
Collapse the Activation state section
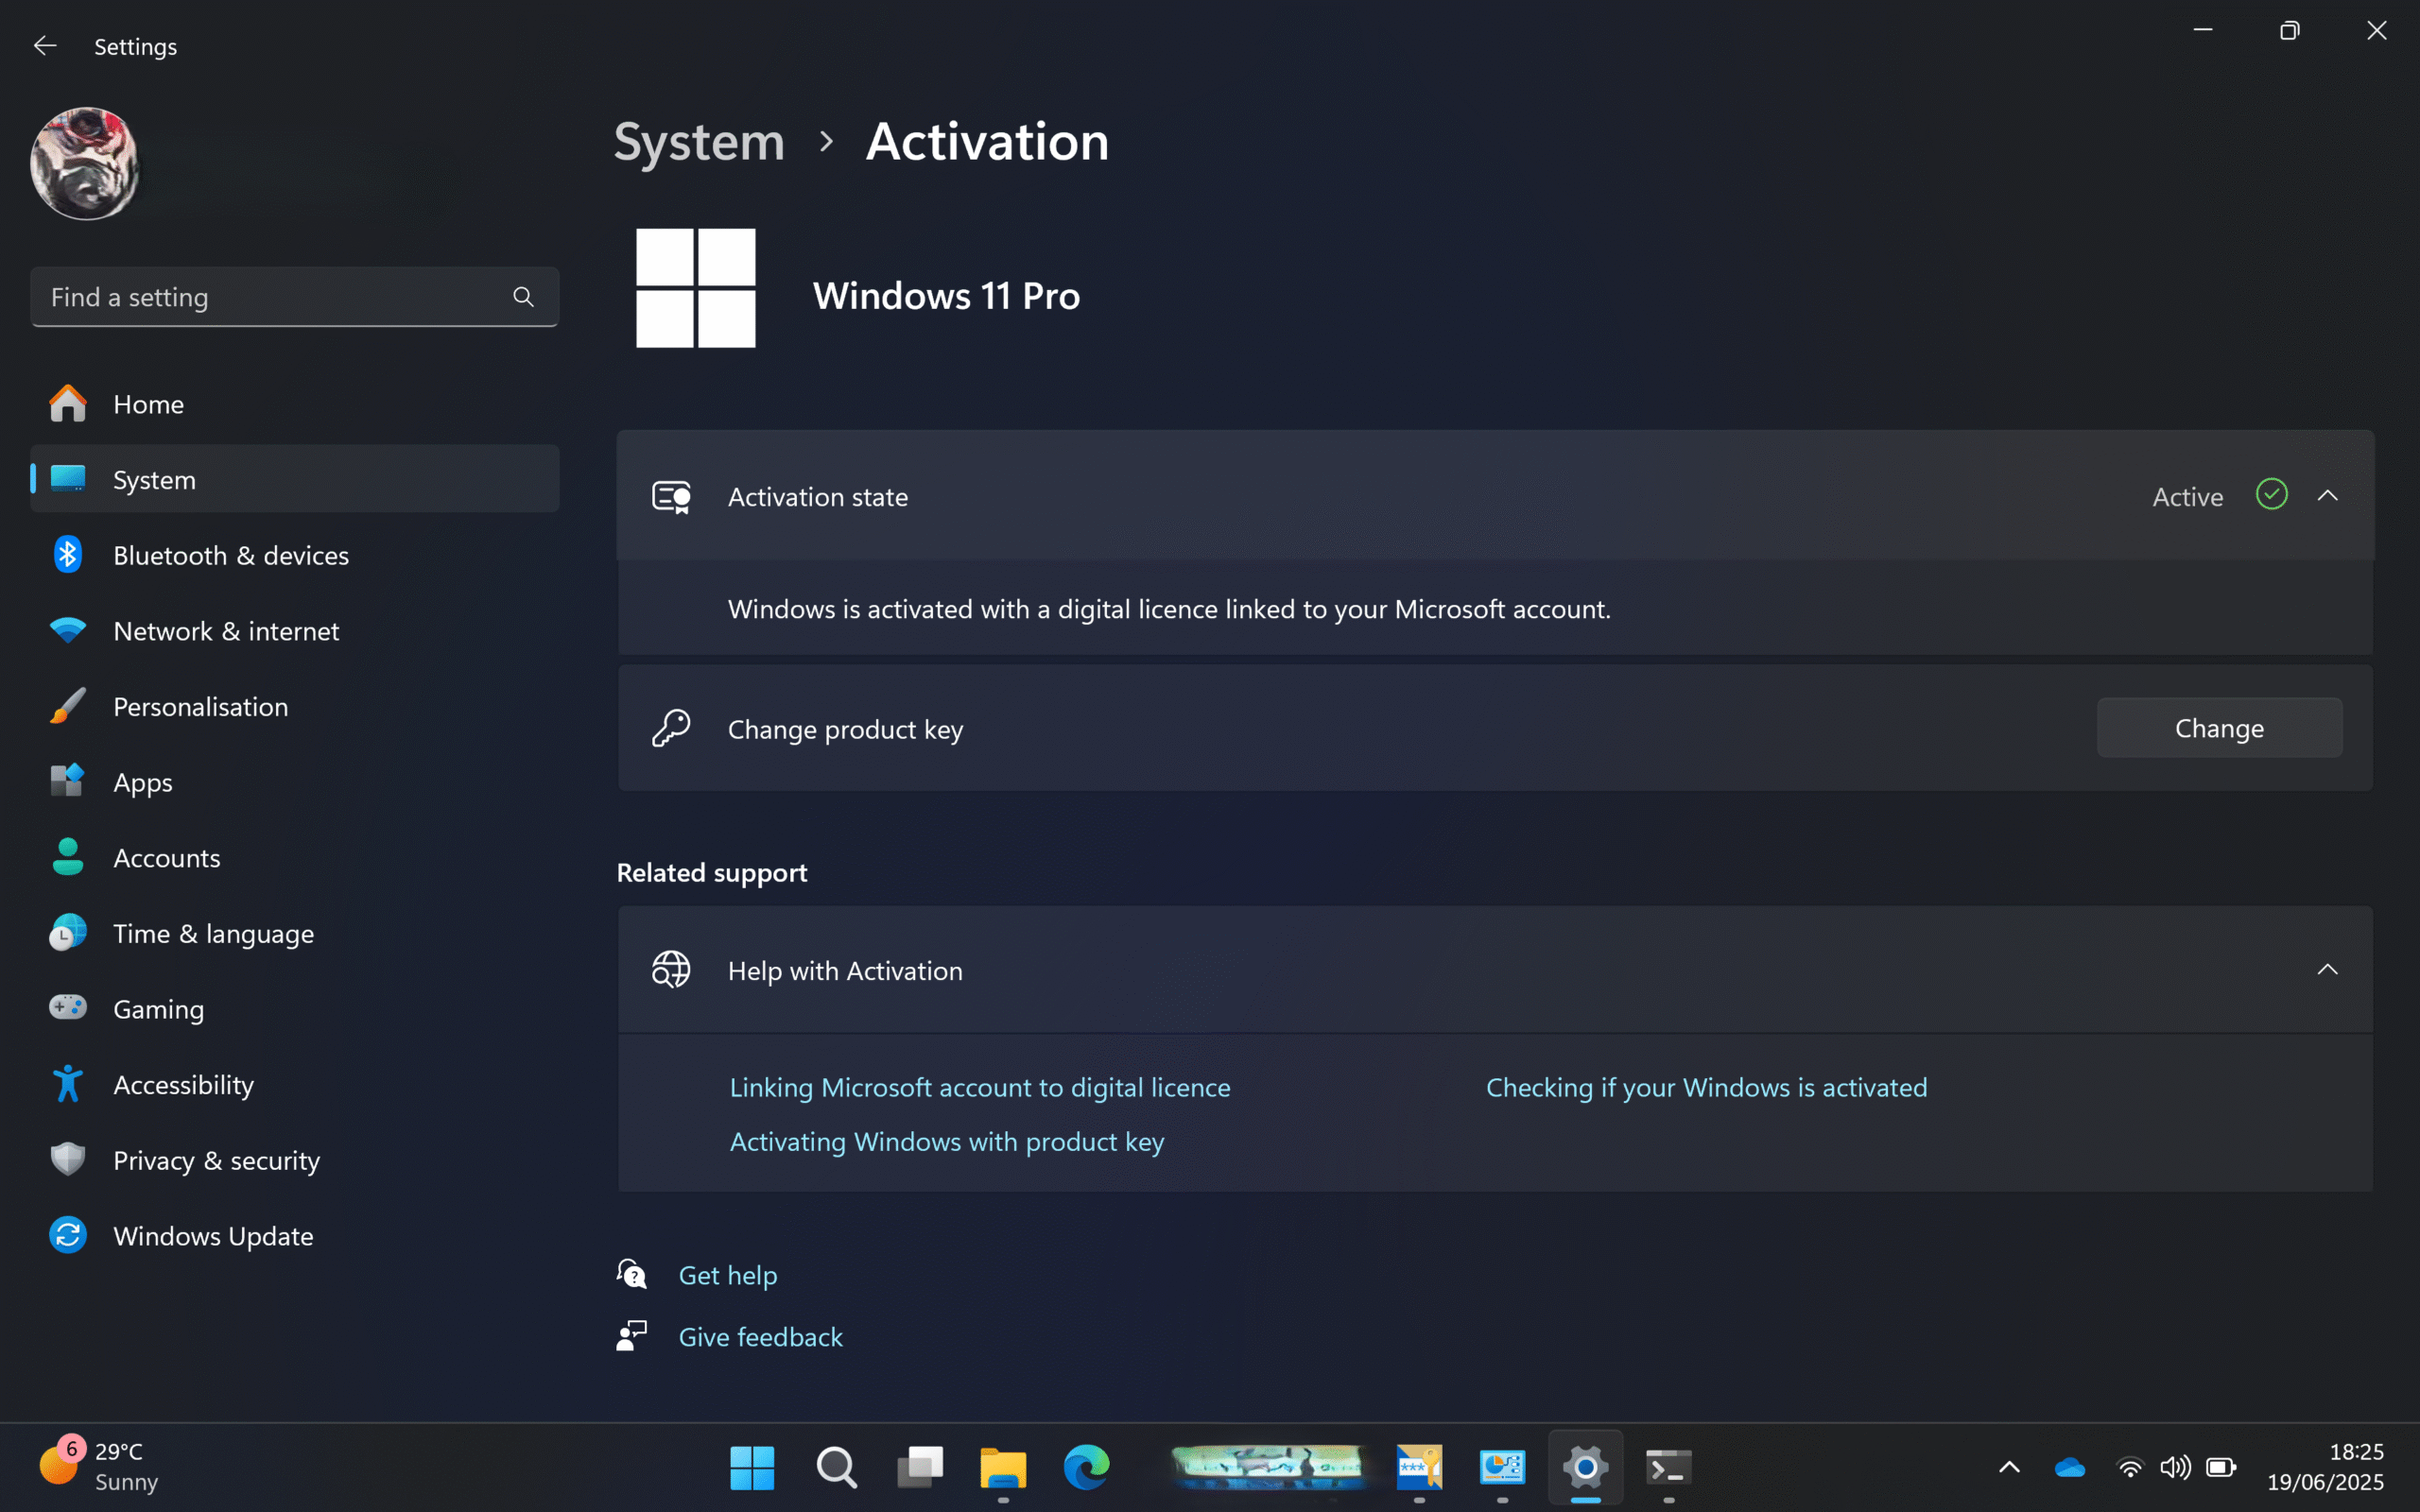pyautogui.click(x=2327, y=496)
